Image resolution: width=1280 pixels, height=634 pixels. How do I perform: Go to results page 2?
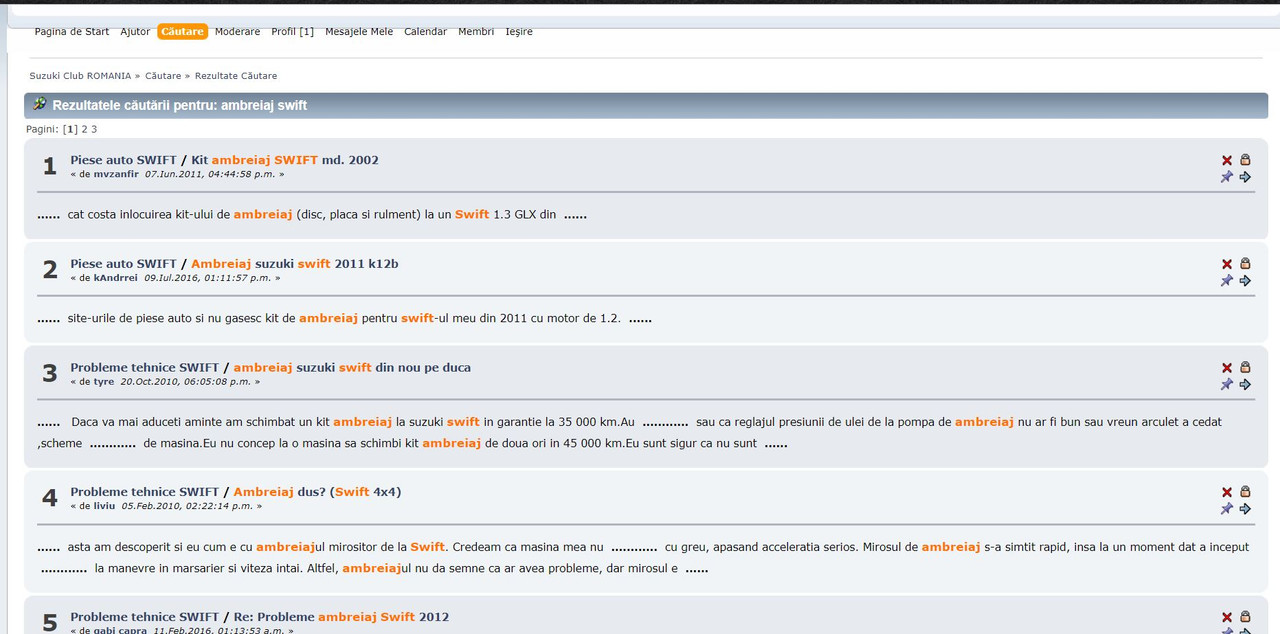click(x=84, y=129)
